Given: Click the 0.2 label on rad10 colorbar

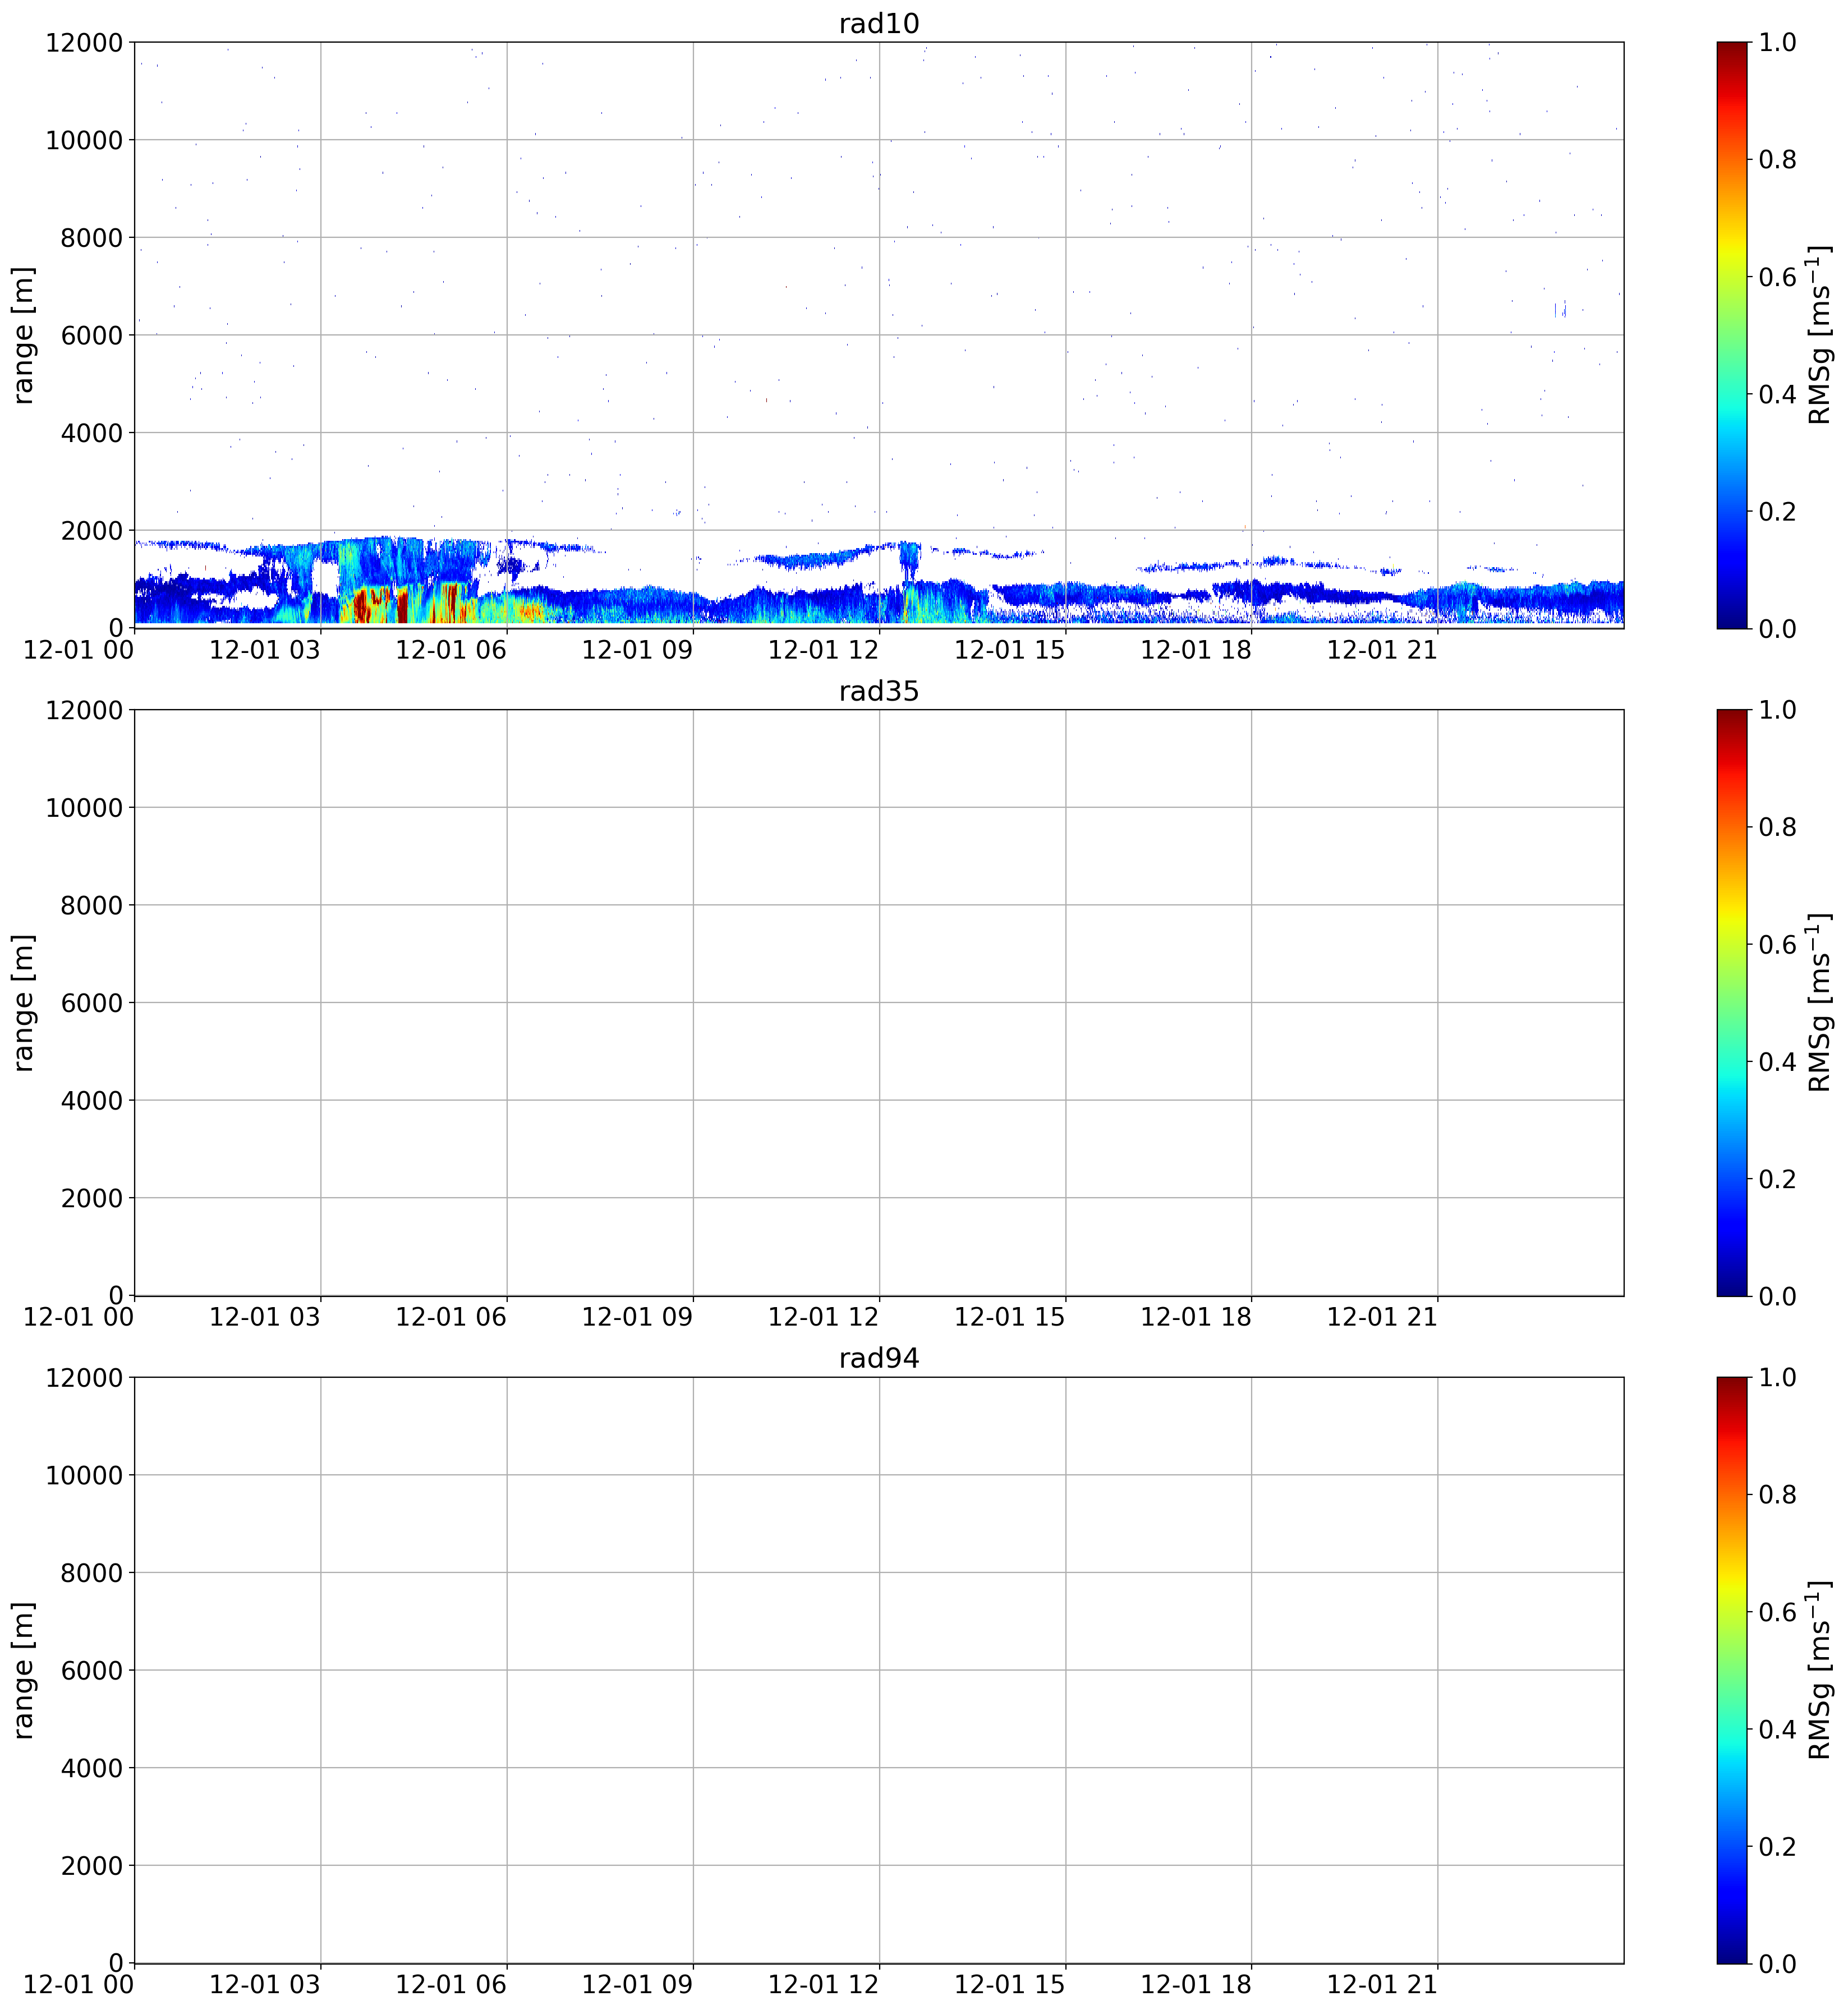Looking at the screenshot, I should coord(1778,512).
